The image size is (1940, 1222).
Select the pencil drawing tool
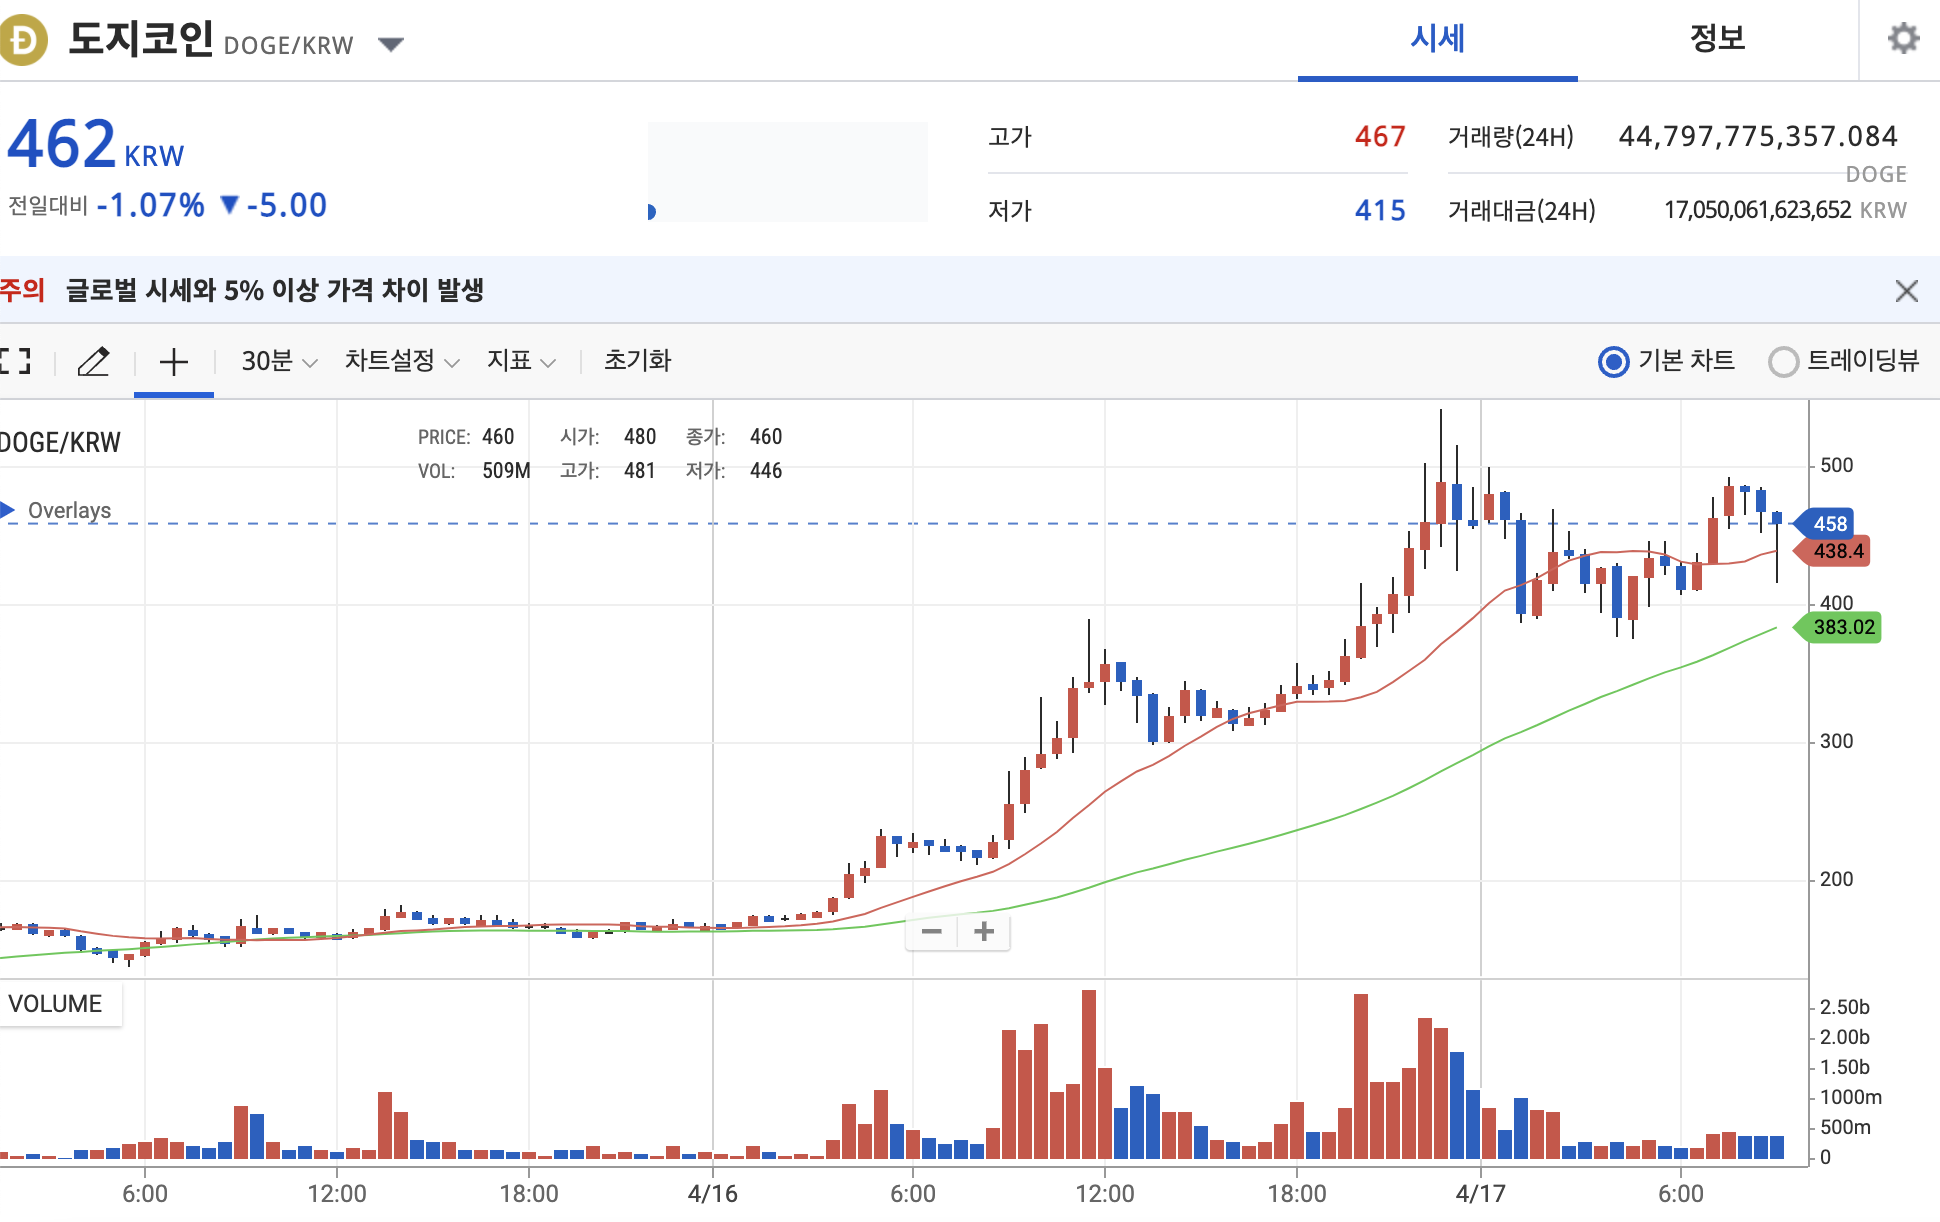pyautogui.click(x=93, y=361)
